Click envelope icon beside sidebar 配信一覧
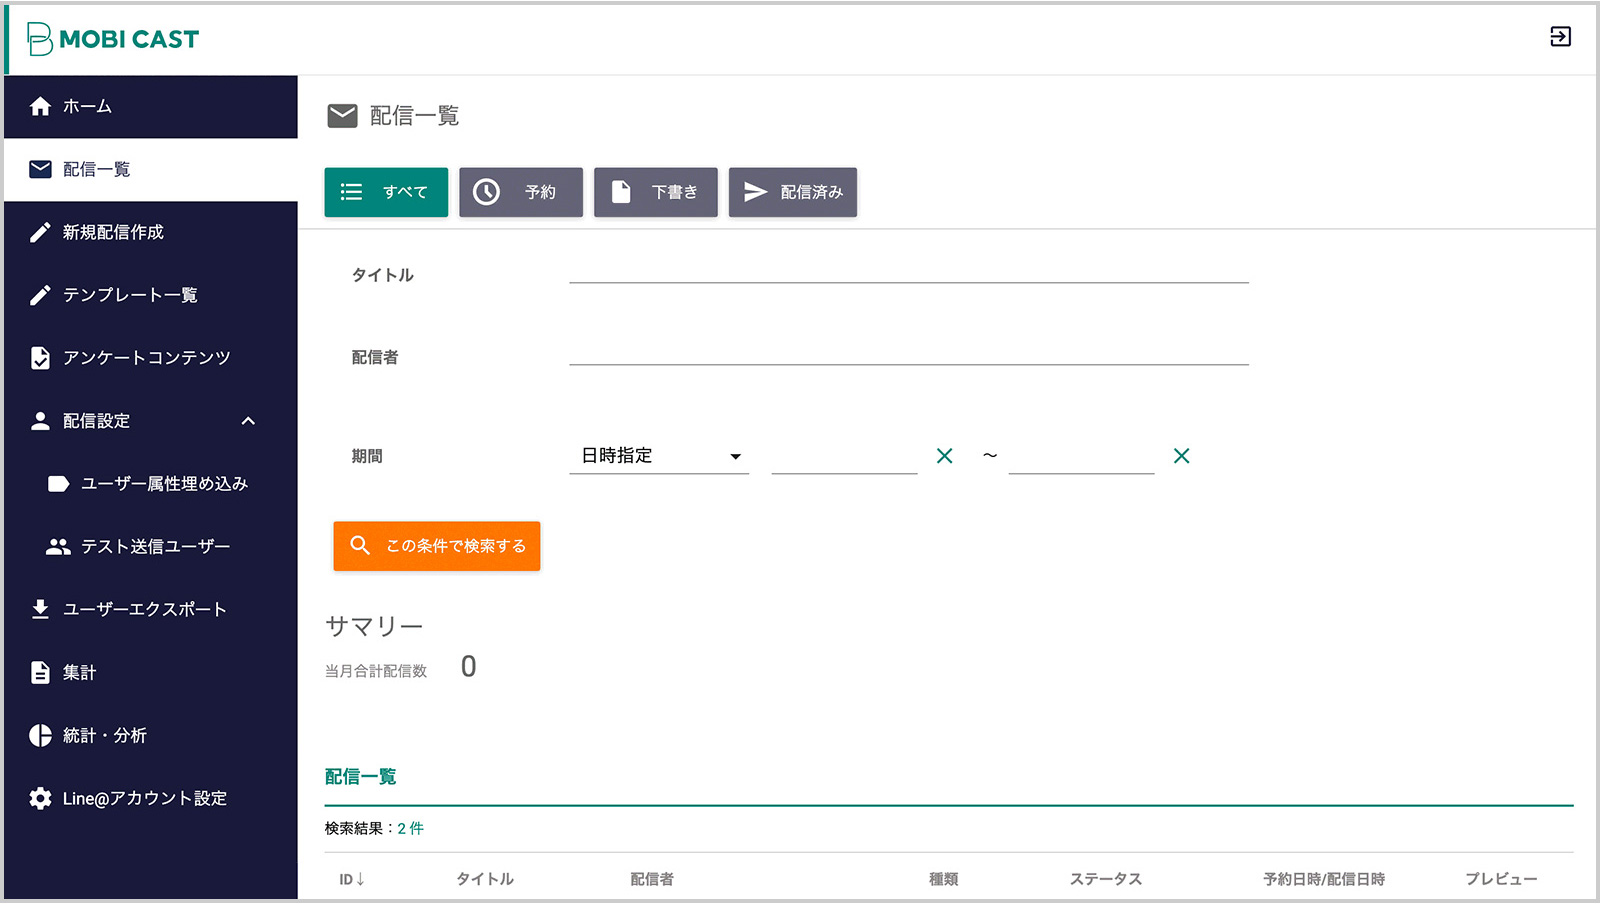The width and height of the screenshot is (1600, 904). [x=40, y=169]
